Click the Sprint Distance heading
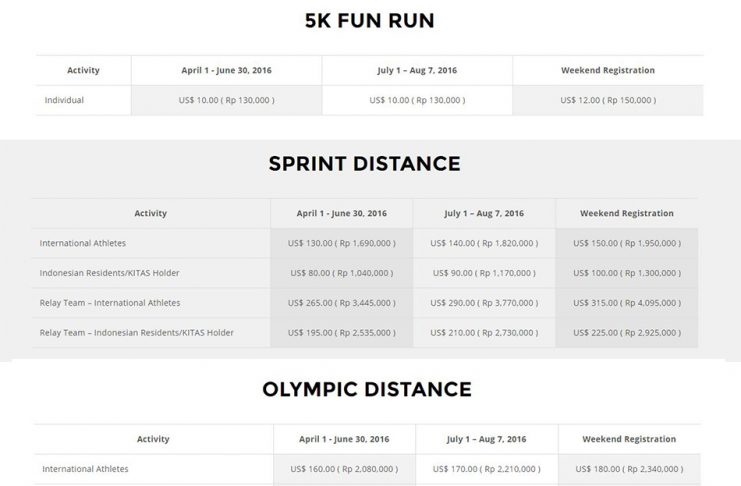Image resolution: width=741 pixels, height=486 pixels. pos(364,164)
